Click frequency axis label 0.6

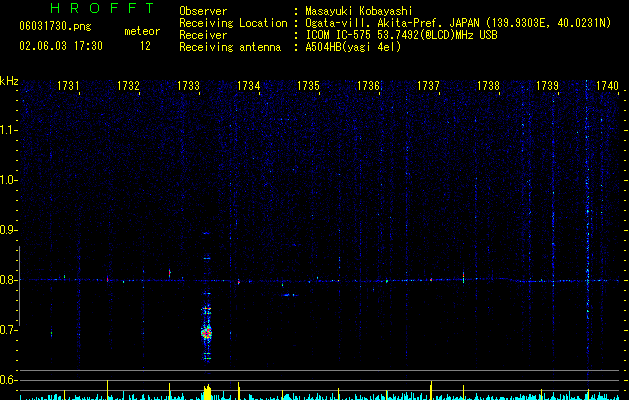[x=8, y=380]
